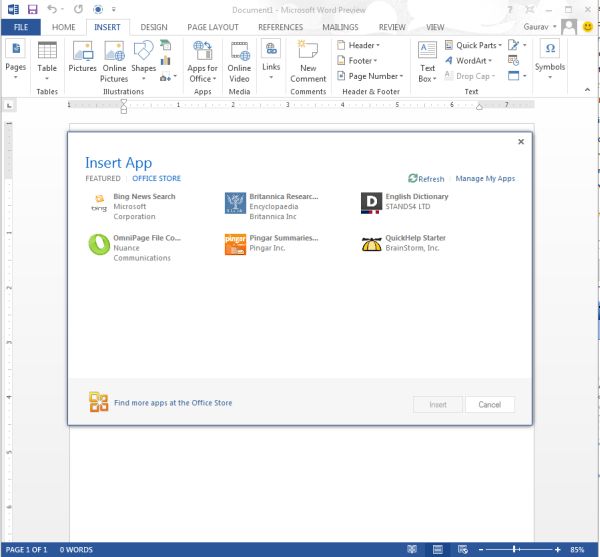
Task: Click the New Comment icon
Action: click(308, 61)
